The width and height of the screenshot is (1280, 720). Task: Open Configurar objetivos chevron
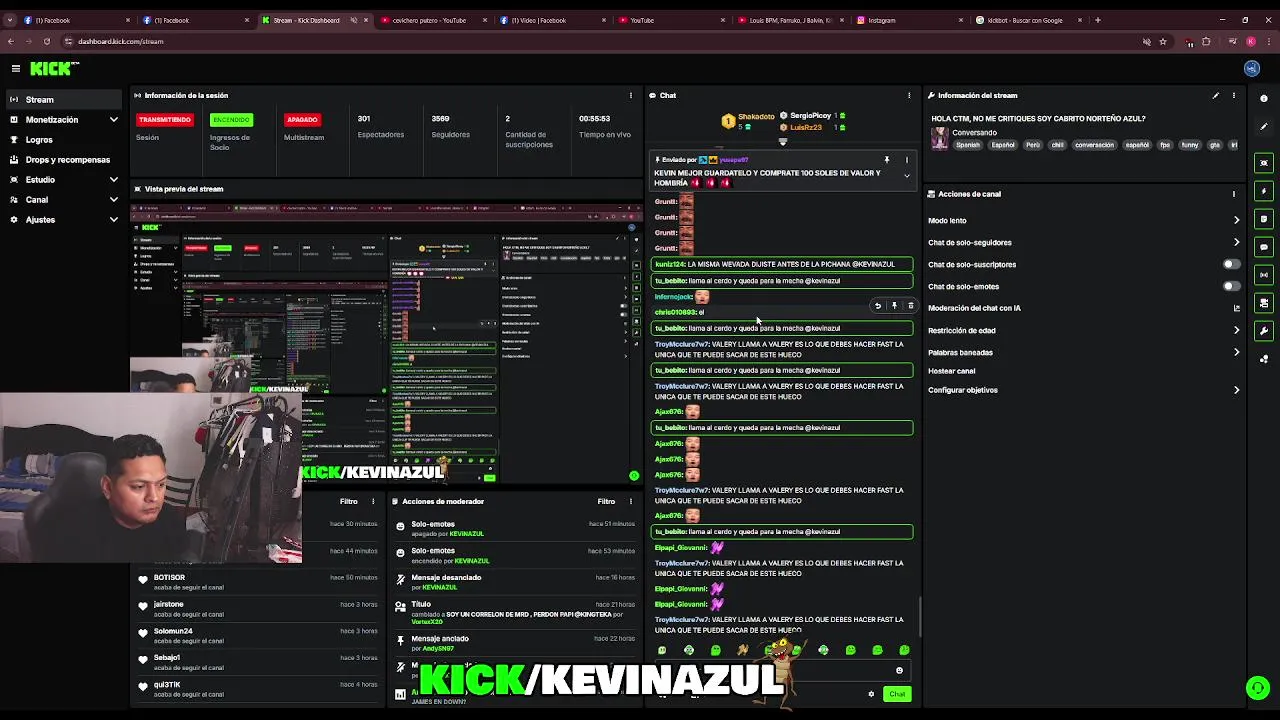click(1236, 390)
